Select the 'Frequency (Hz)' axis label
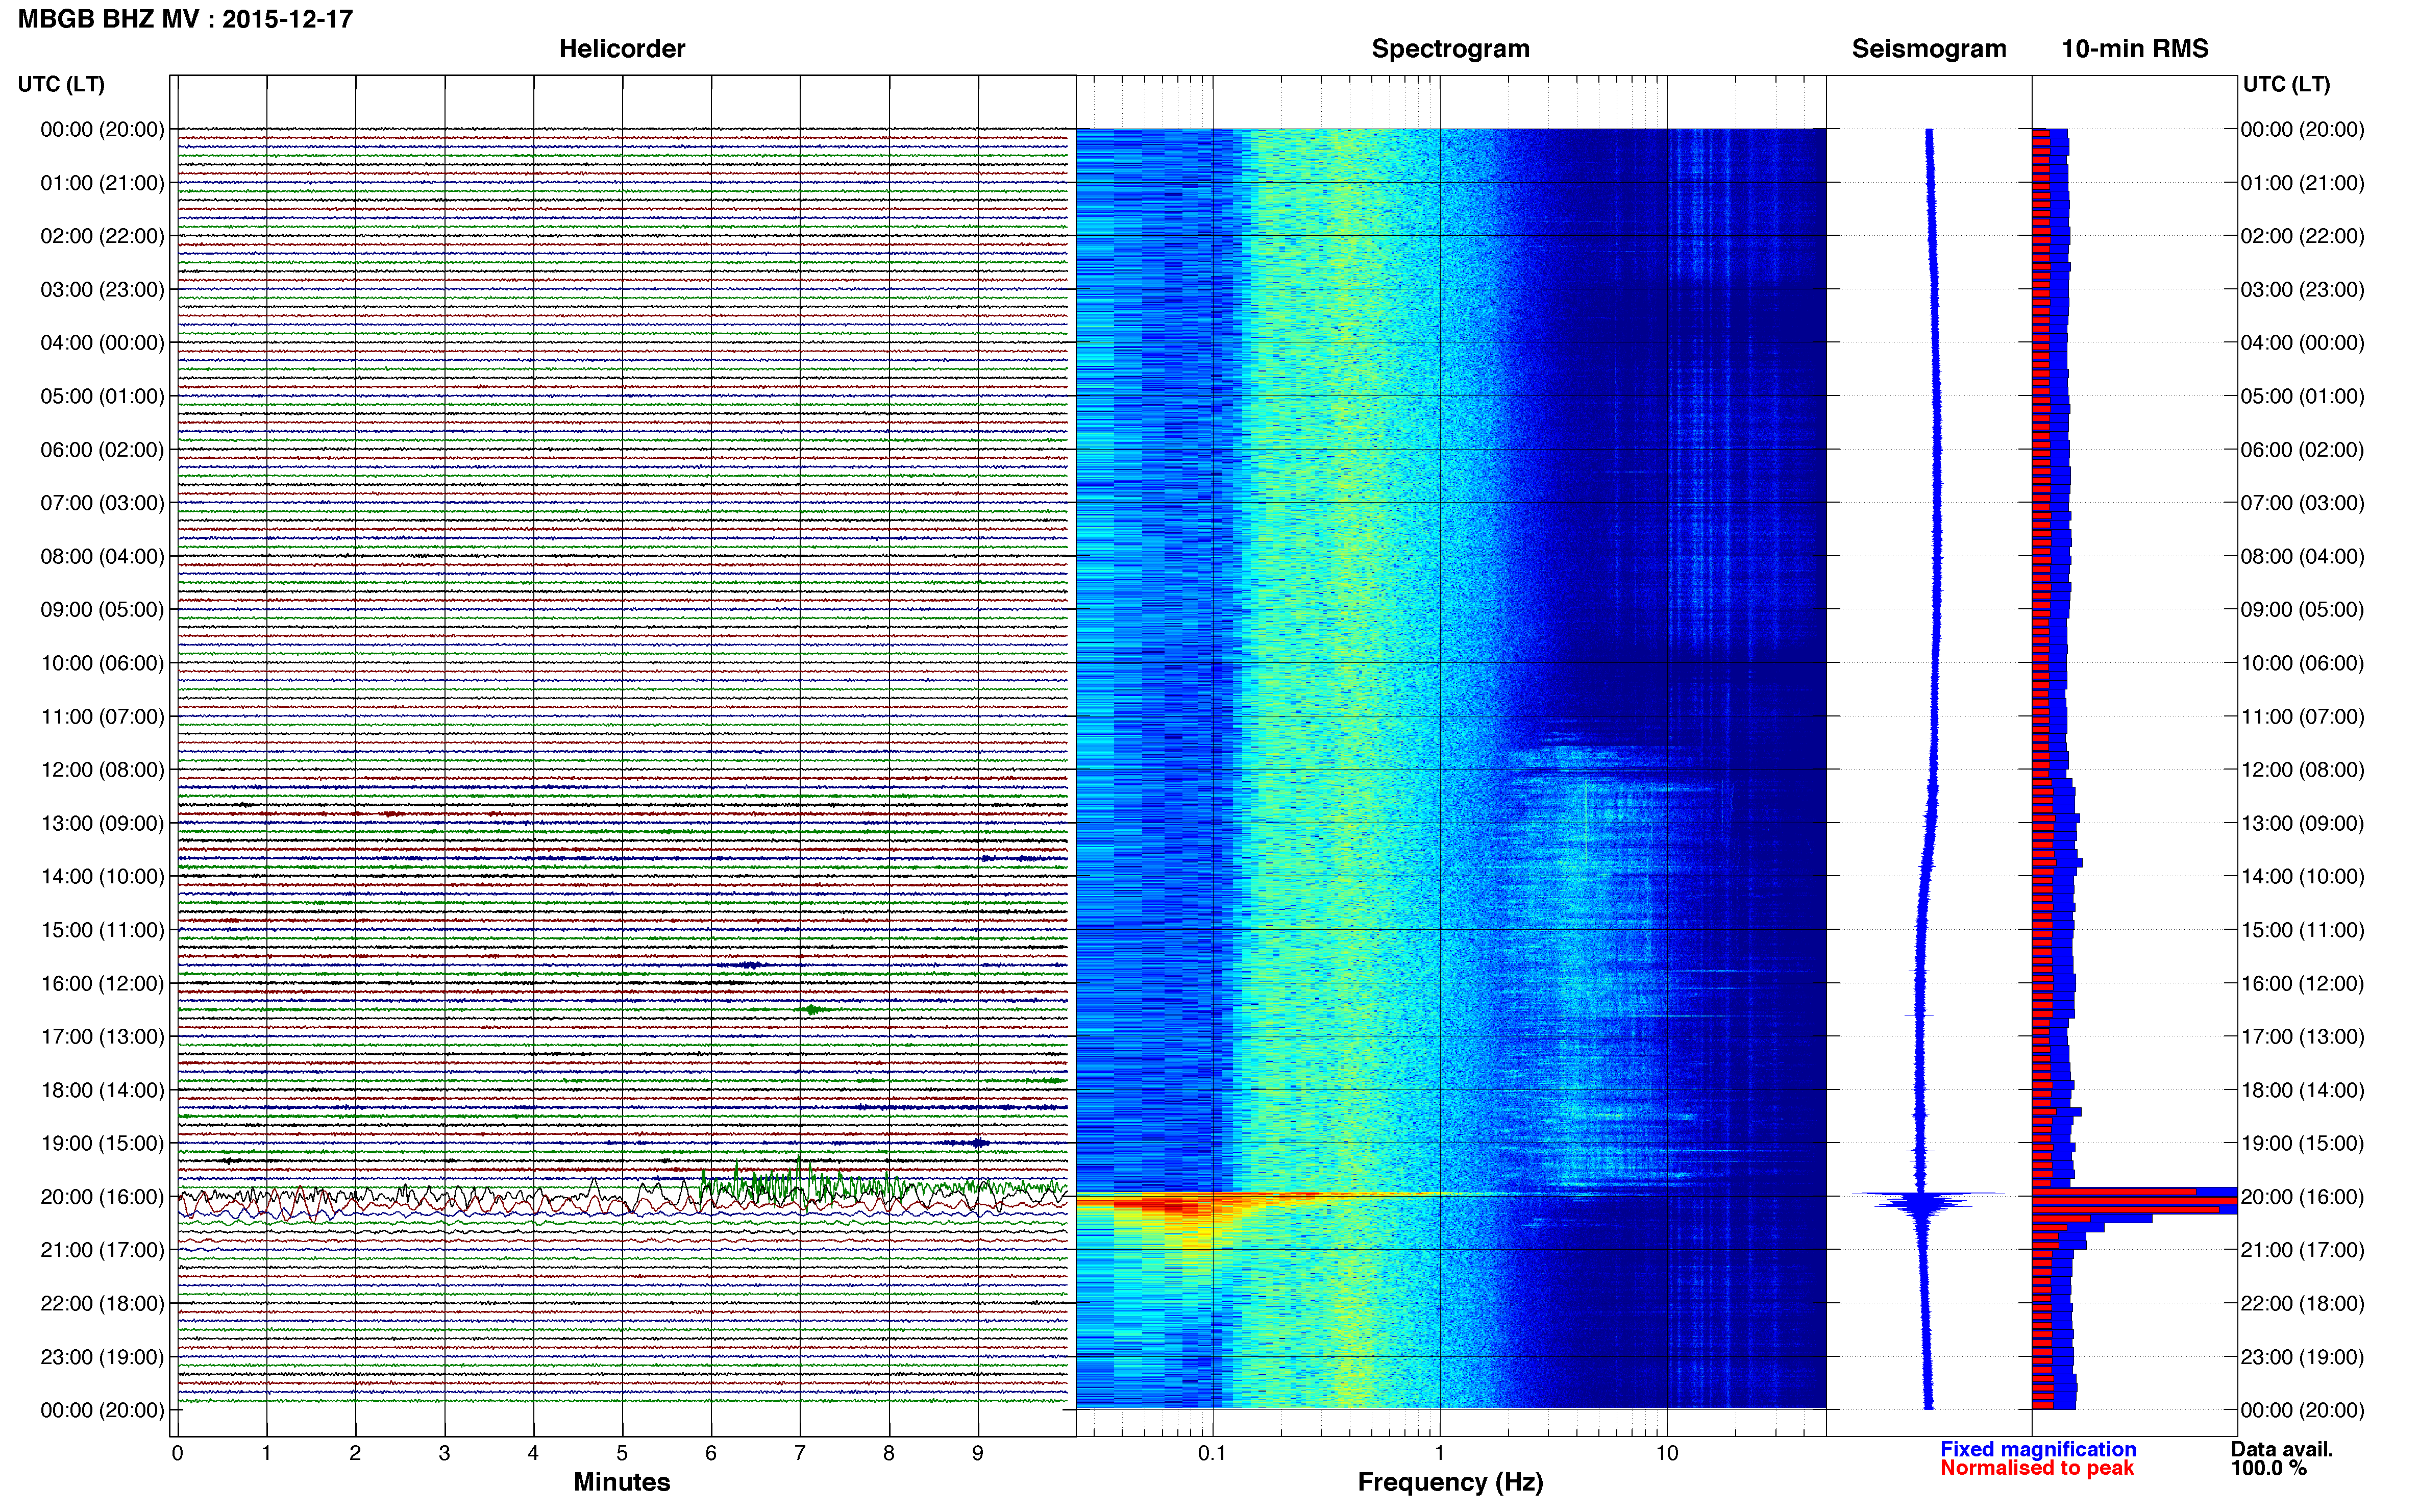This screenshot has height=1512, width=2419. click(x=1450, y=1483)
